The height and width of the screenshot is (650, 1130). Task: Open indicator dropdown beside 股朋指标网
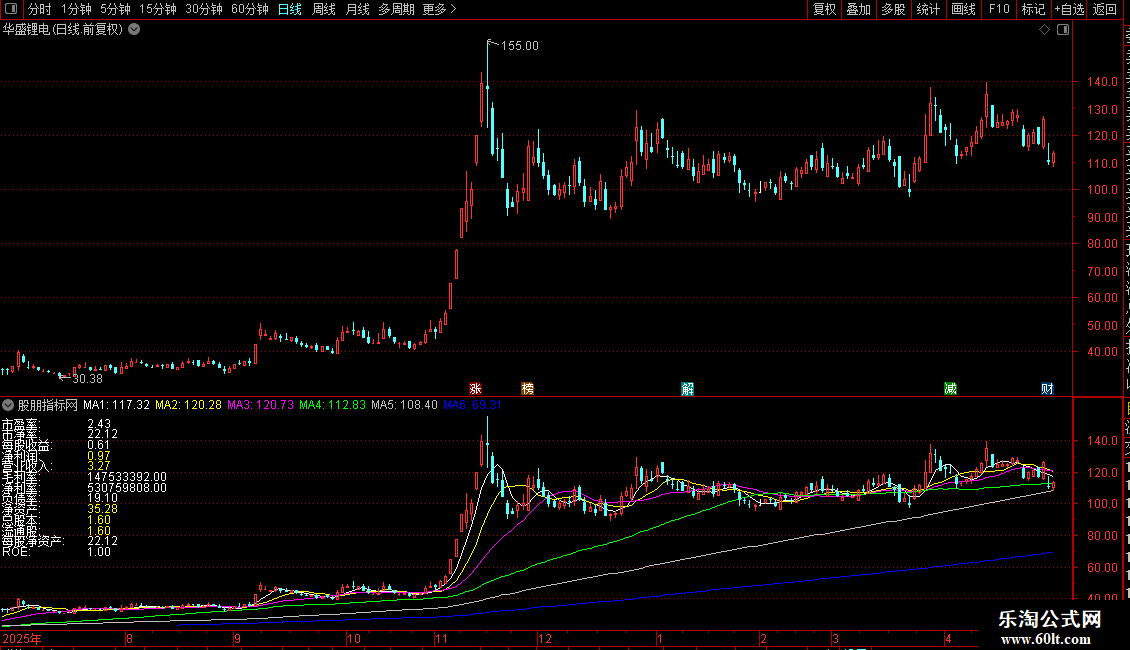click(8, 405)
